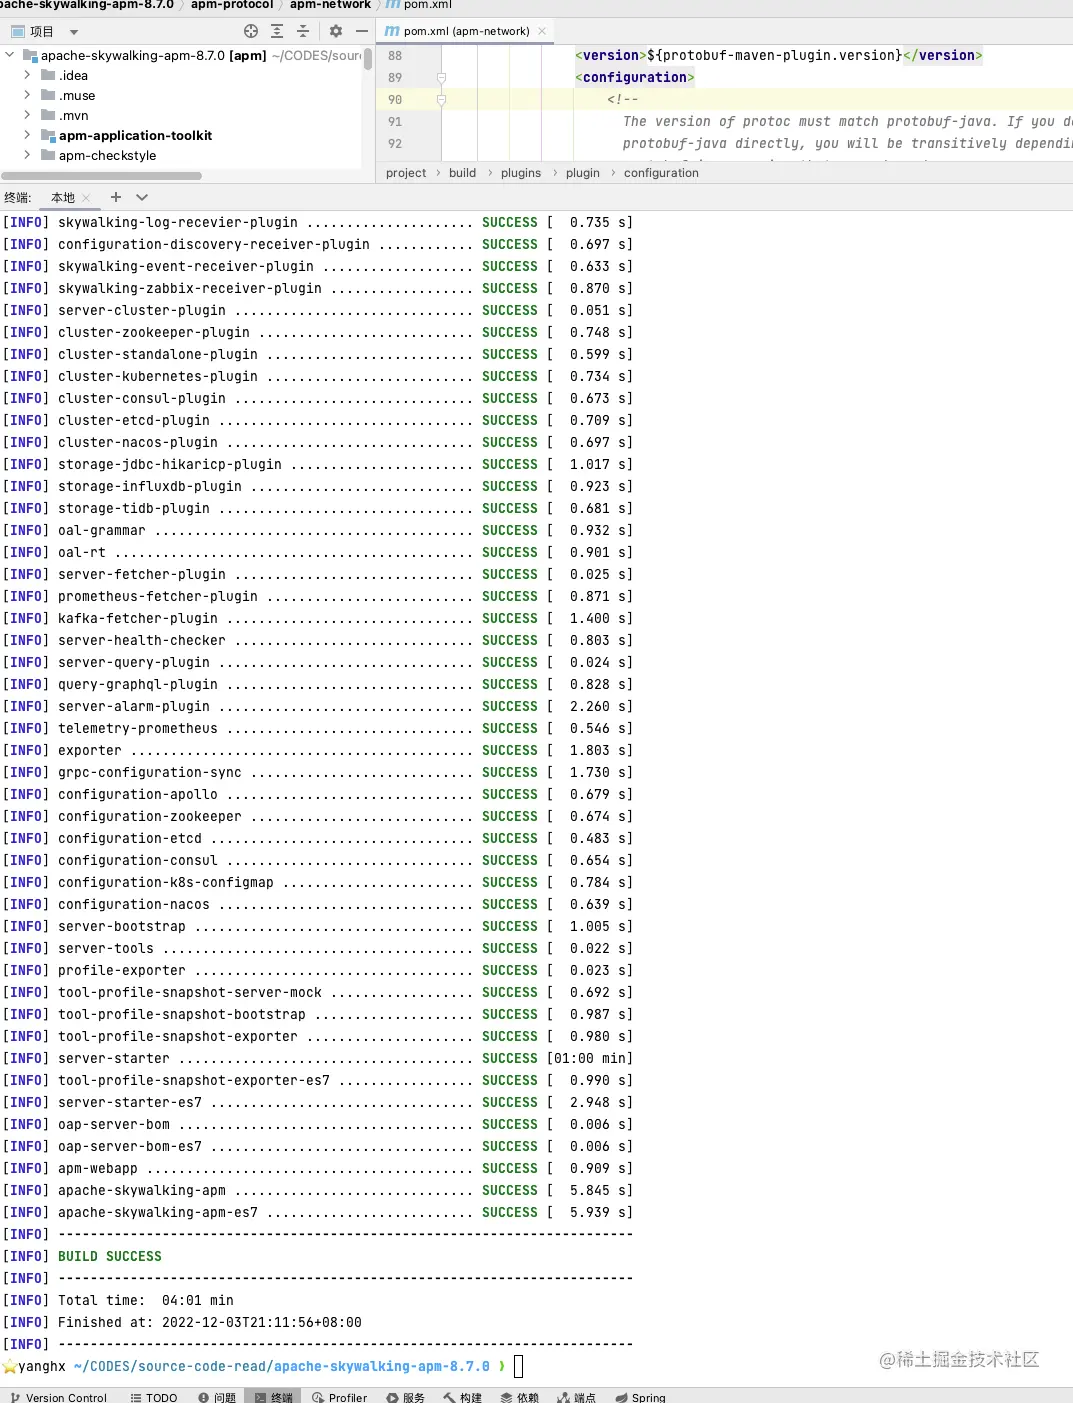Screen dimensions: 1073x1403
Task: Click the 终端 (Terminal) tool window button
Action: pyautogui.click(x=274, y=1397)
